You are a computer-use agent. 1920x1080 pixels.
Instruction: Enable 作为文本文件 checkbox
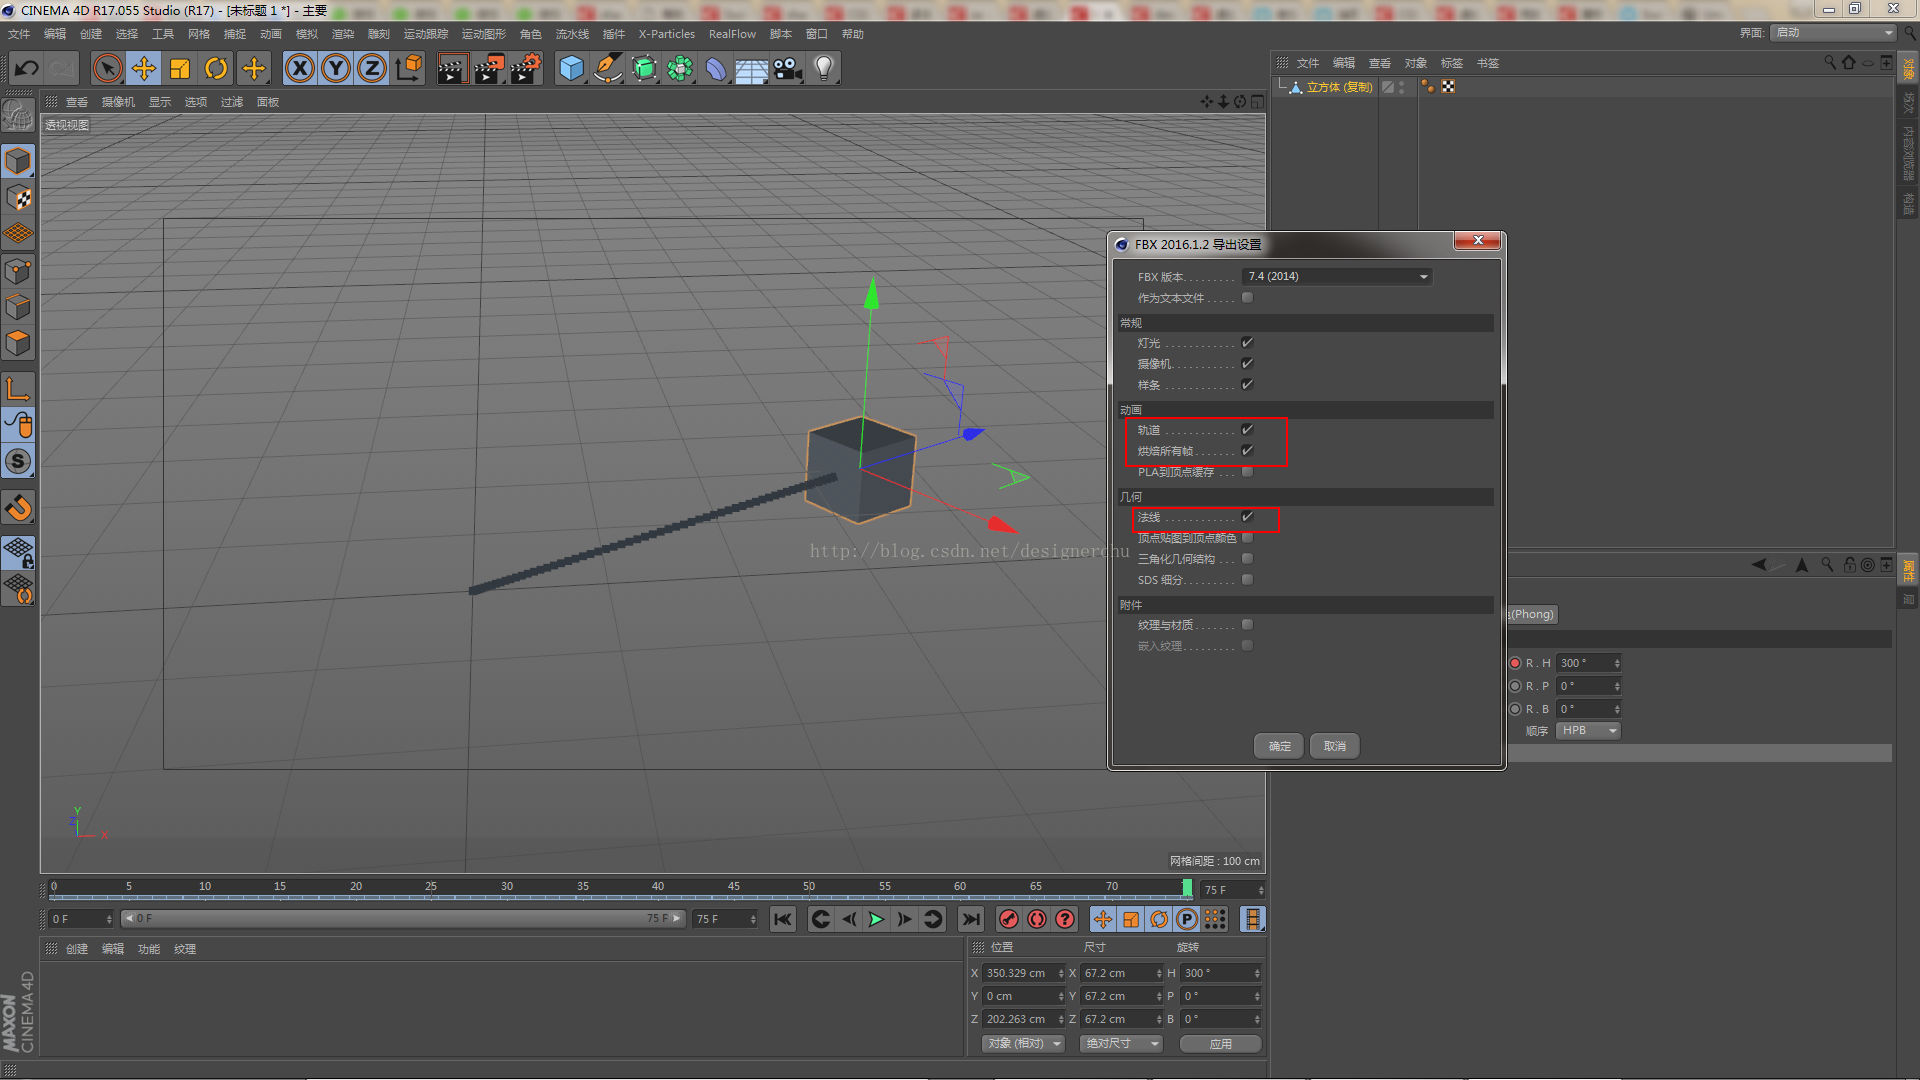click(x=1247, y=298)
